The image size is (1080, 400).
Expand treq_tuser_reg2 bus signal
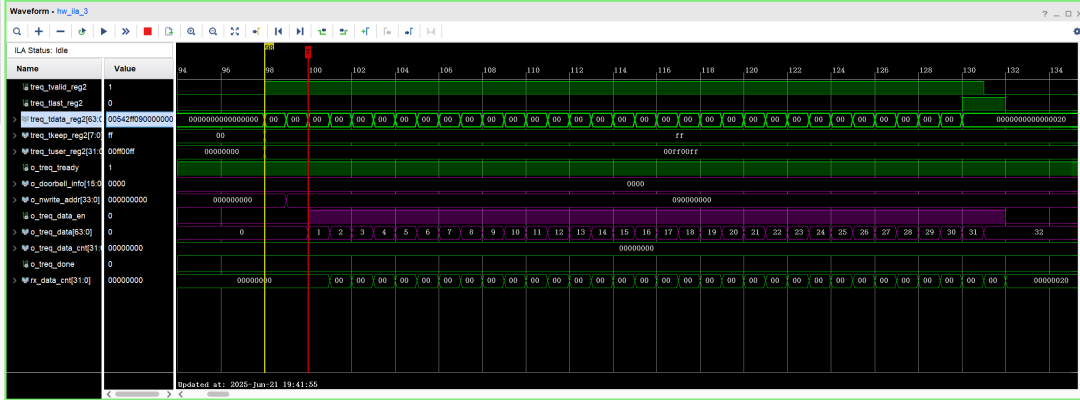(x=15, y=151)
